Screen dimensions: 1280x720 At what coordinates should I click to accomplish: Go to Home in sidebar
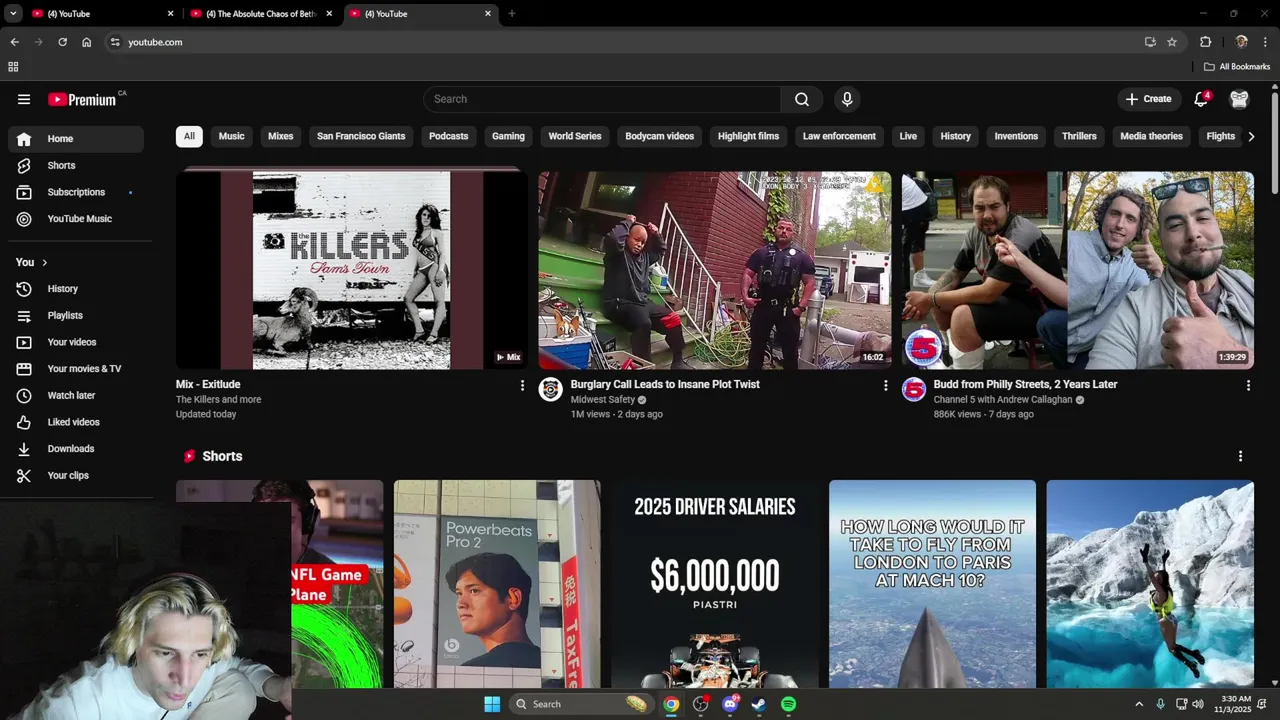76,139
